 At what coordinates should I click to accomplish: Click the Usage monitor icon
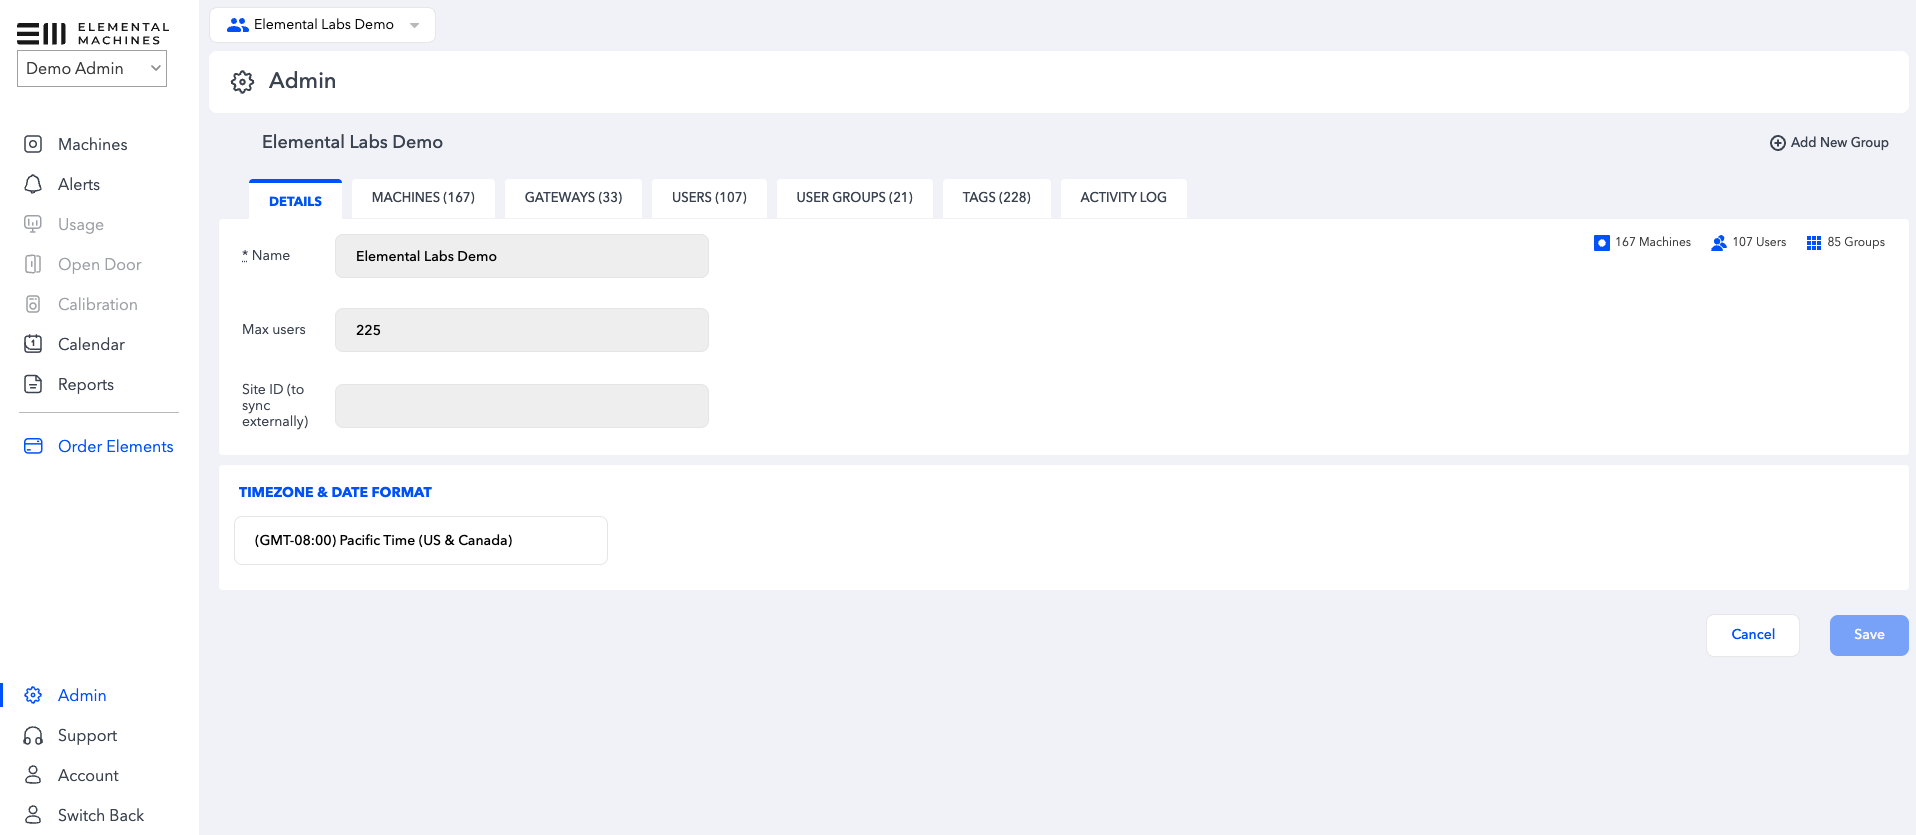click(33, 224)
